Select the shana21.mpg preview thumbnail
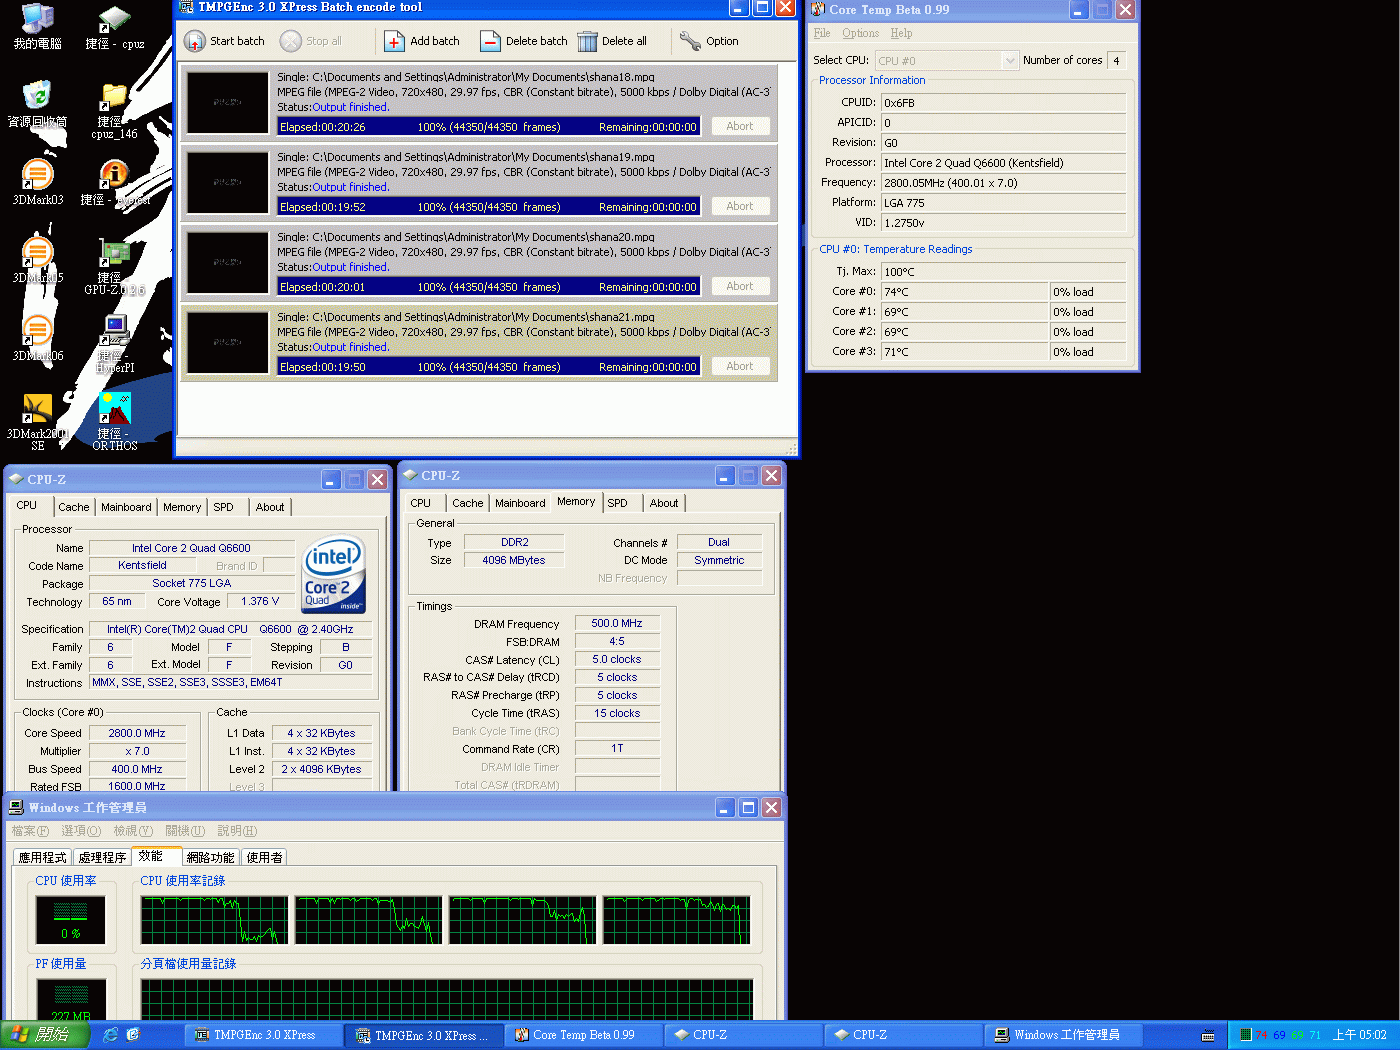Screen dimensions: 1400x1050 click(228, 342)
